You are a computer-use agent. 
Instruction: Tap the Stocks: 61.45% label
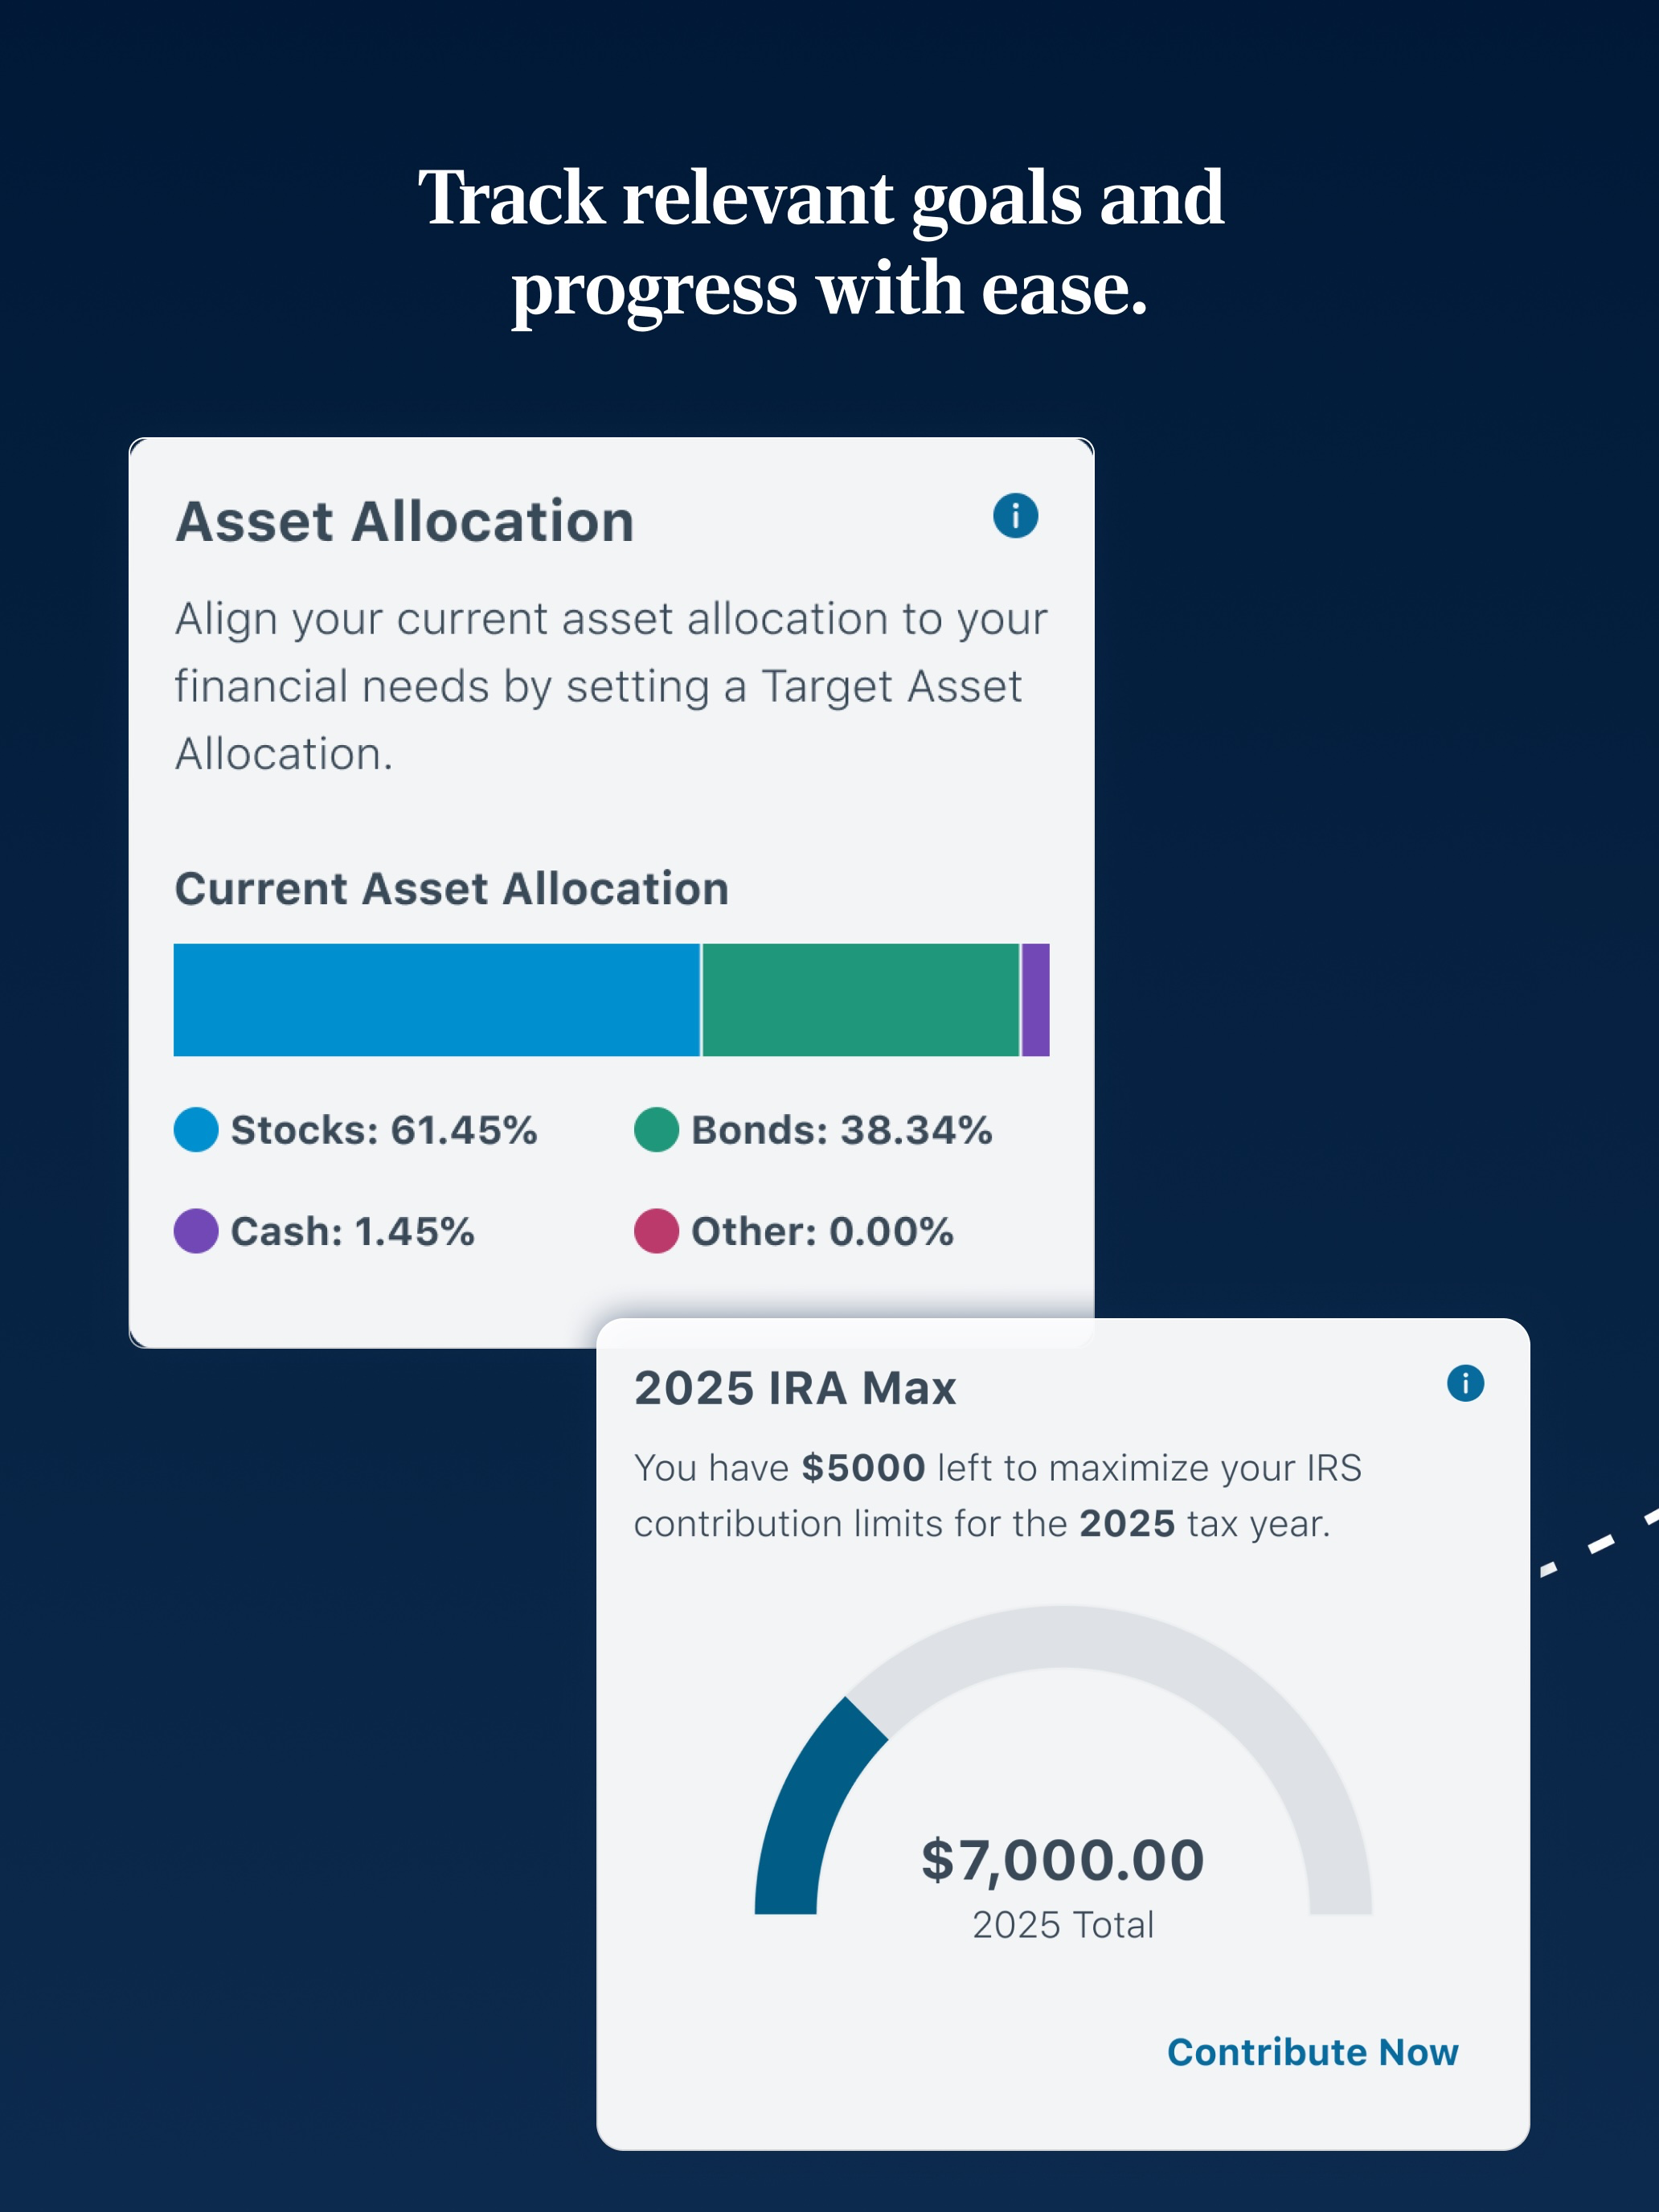(x=384, y=1130)
